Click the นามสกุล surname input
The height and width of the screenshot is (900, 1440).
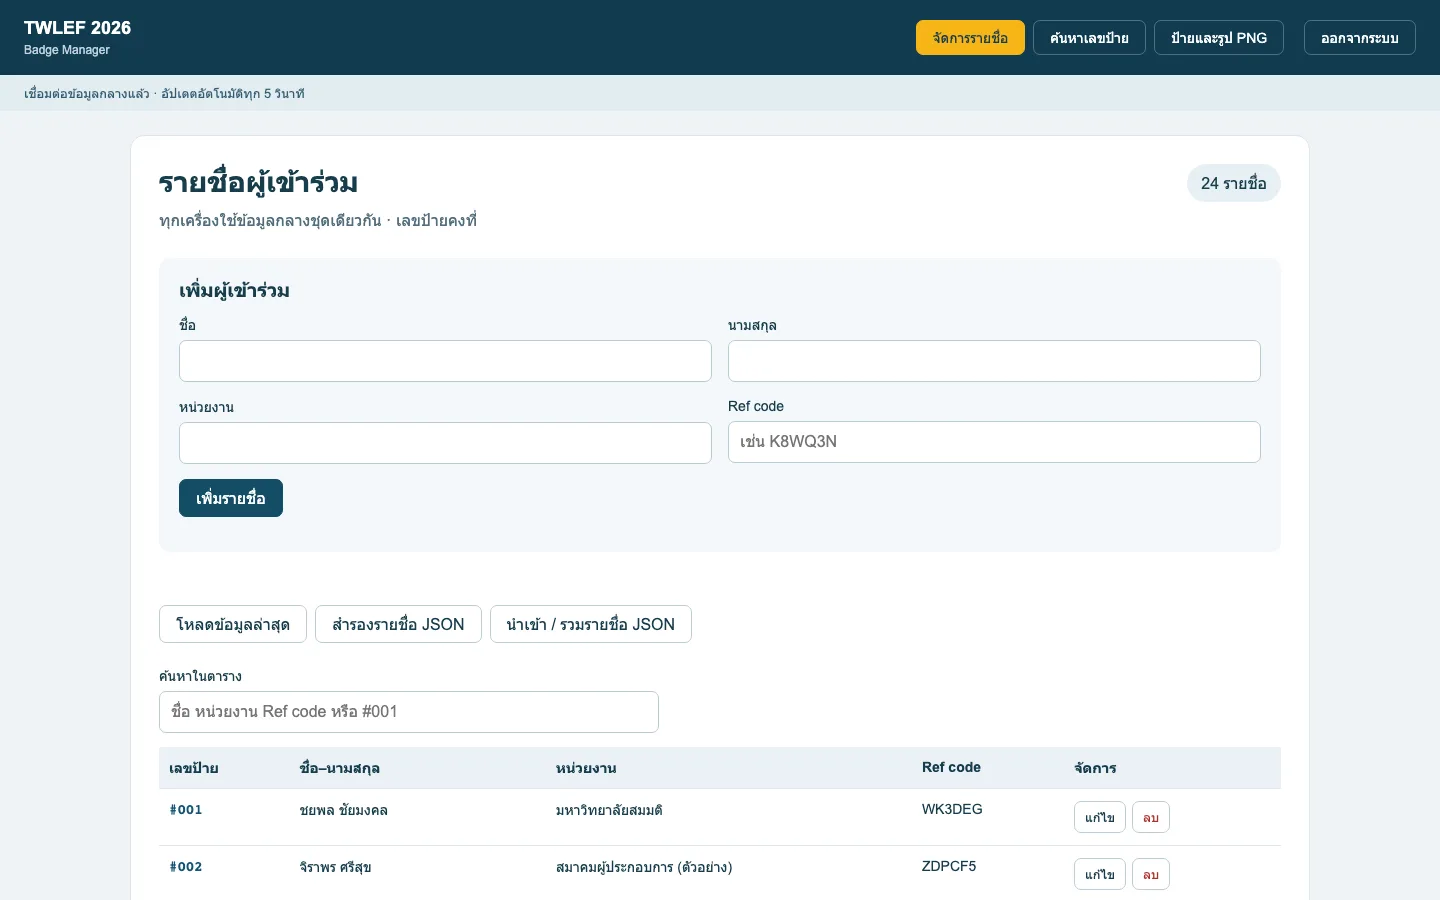click(994, 361)
